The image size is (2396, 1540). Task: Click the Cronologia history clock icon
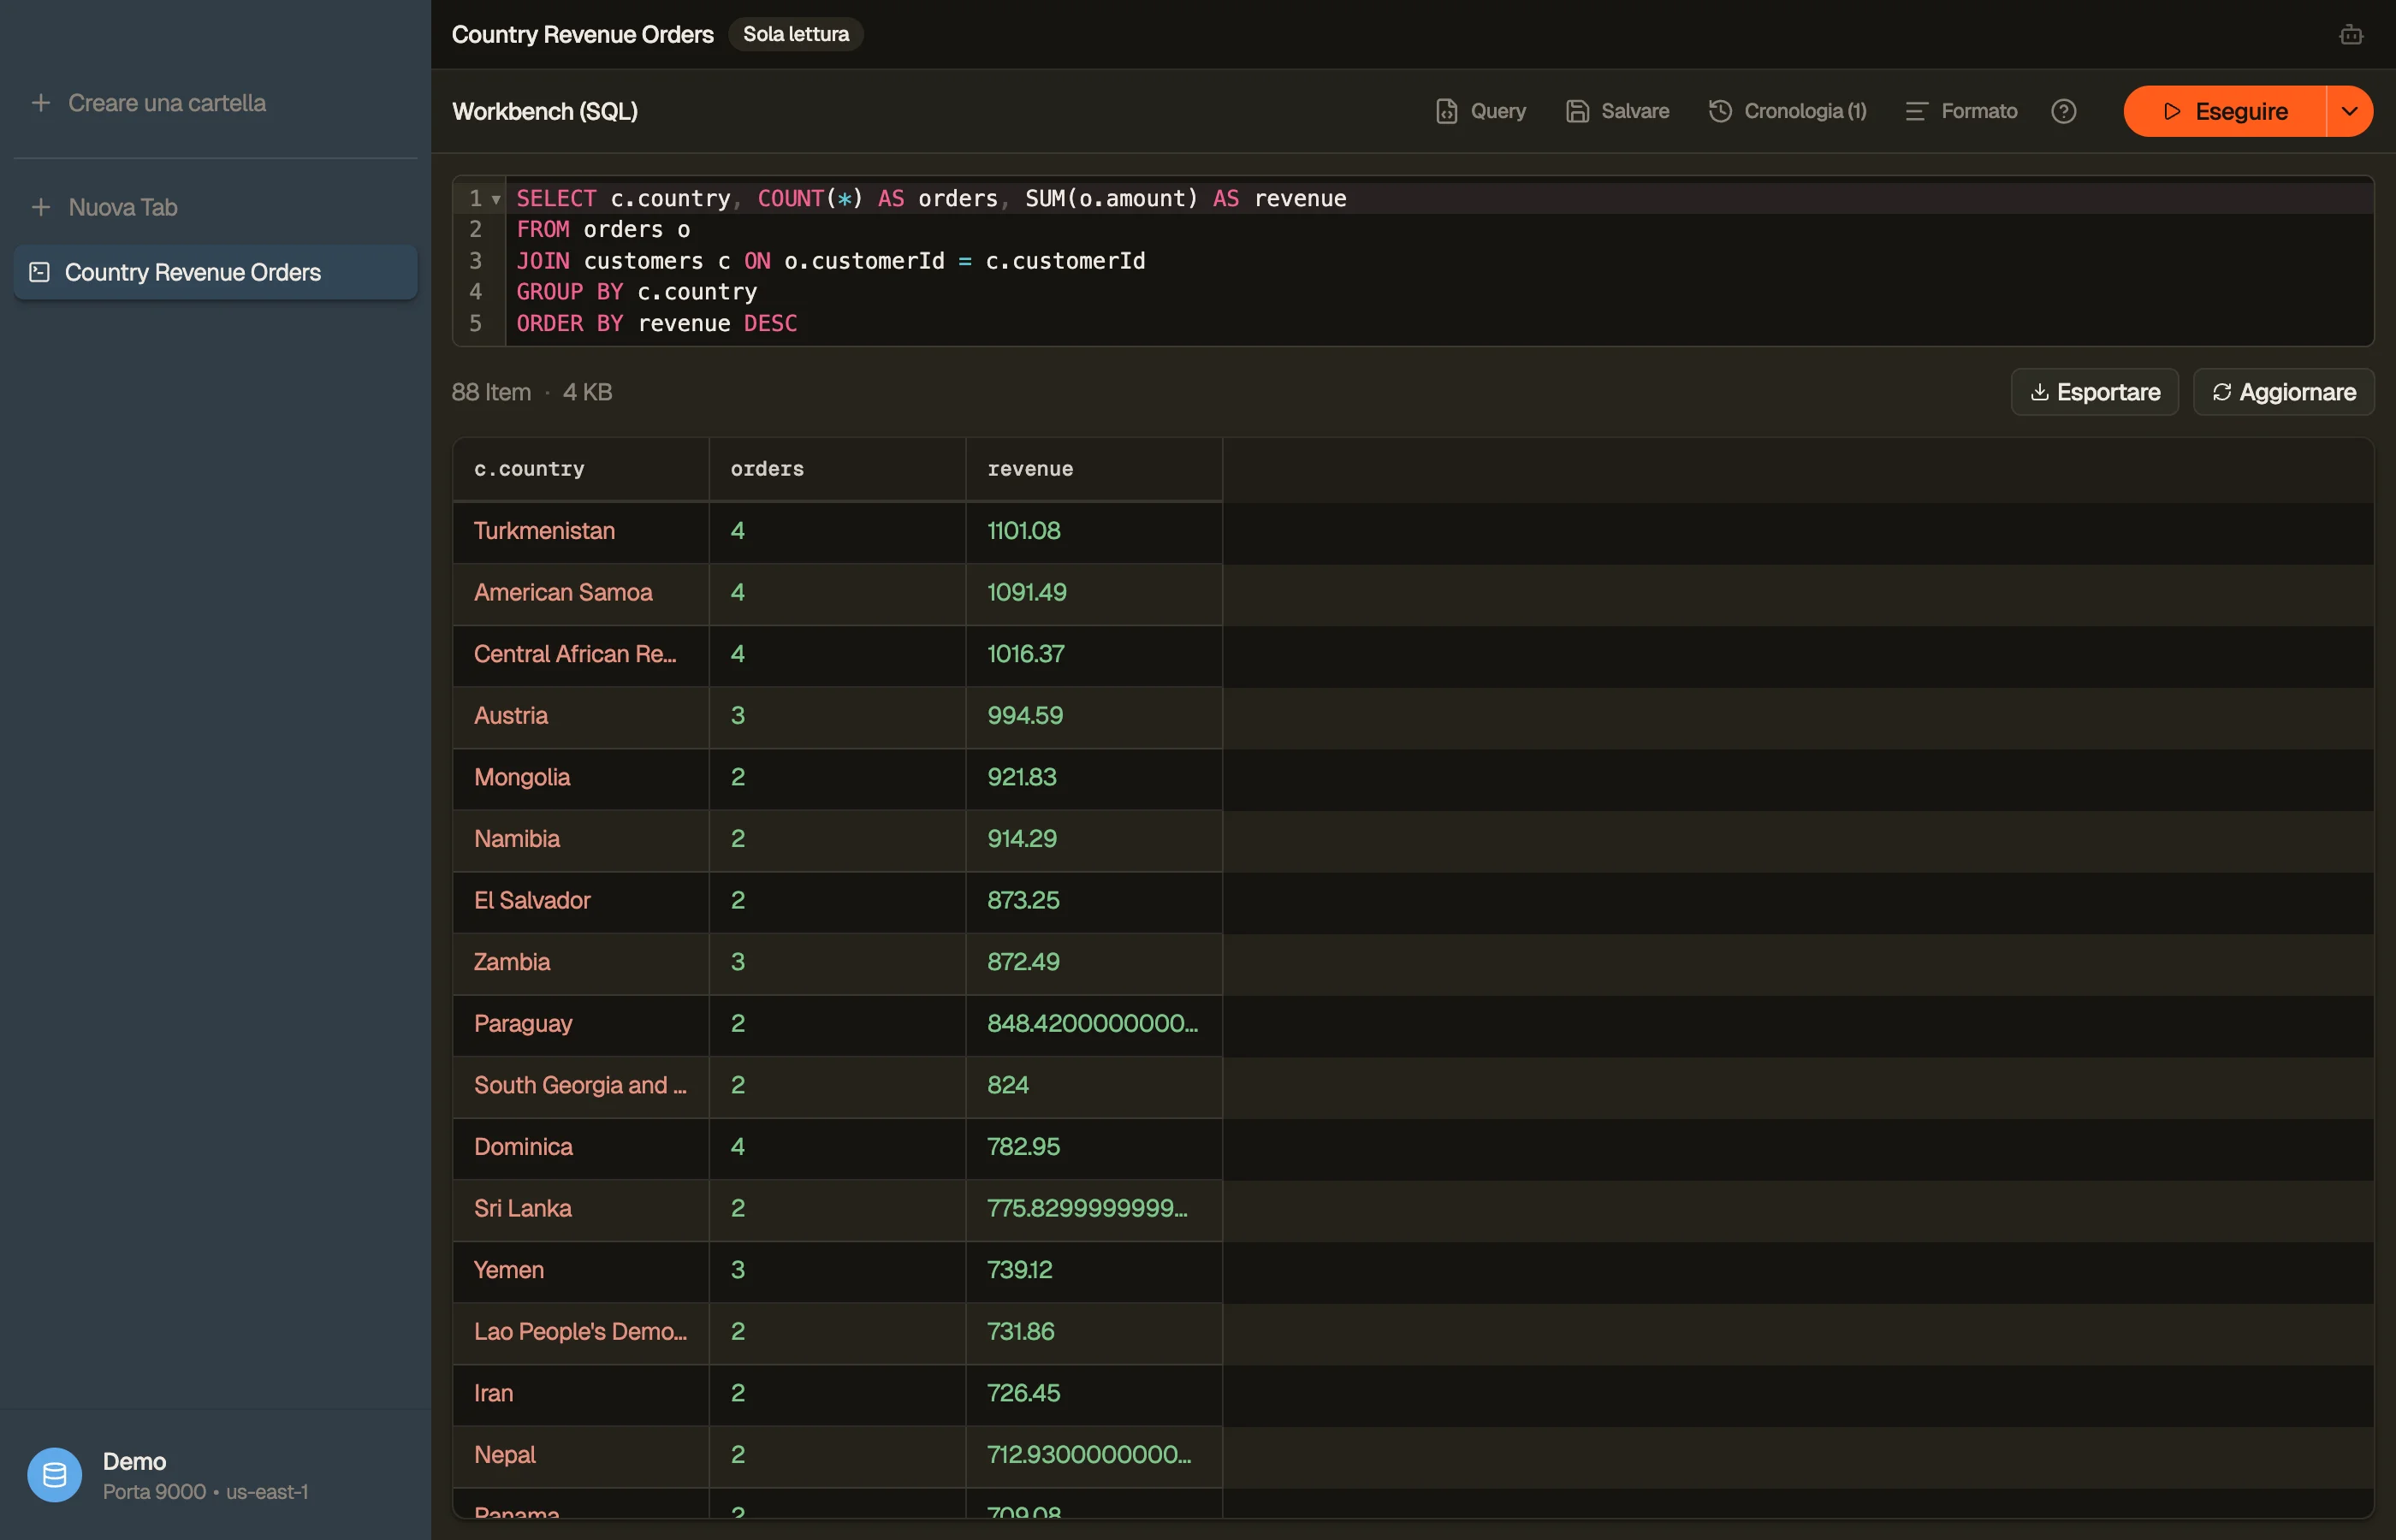click(1720, 111)
